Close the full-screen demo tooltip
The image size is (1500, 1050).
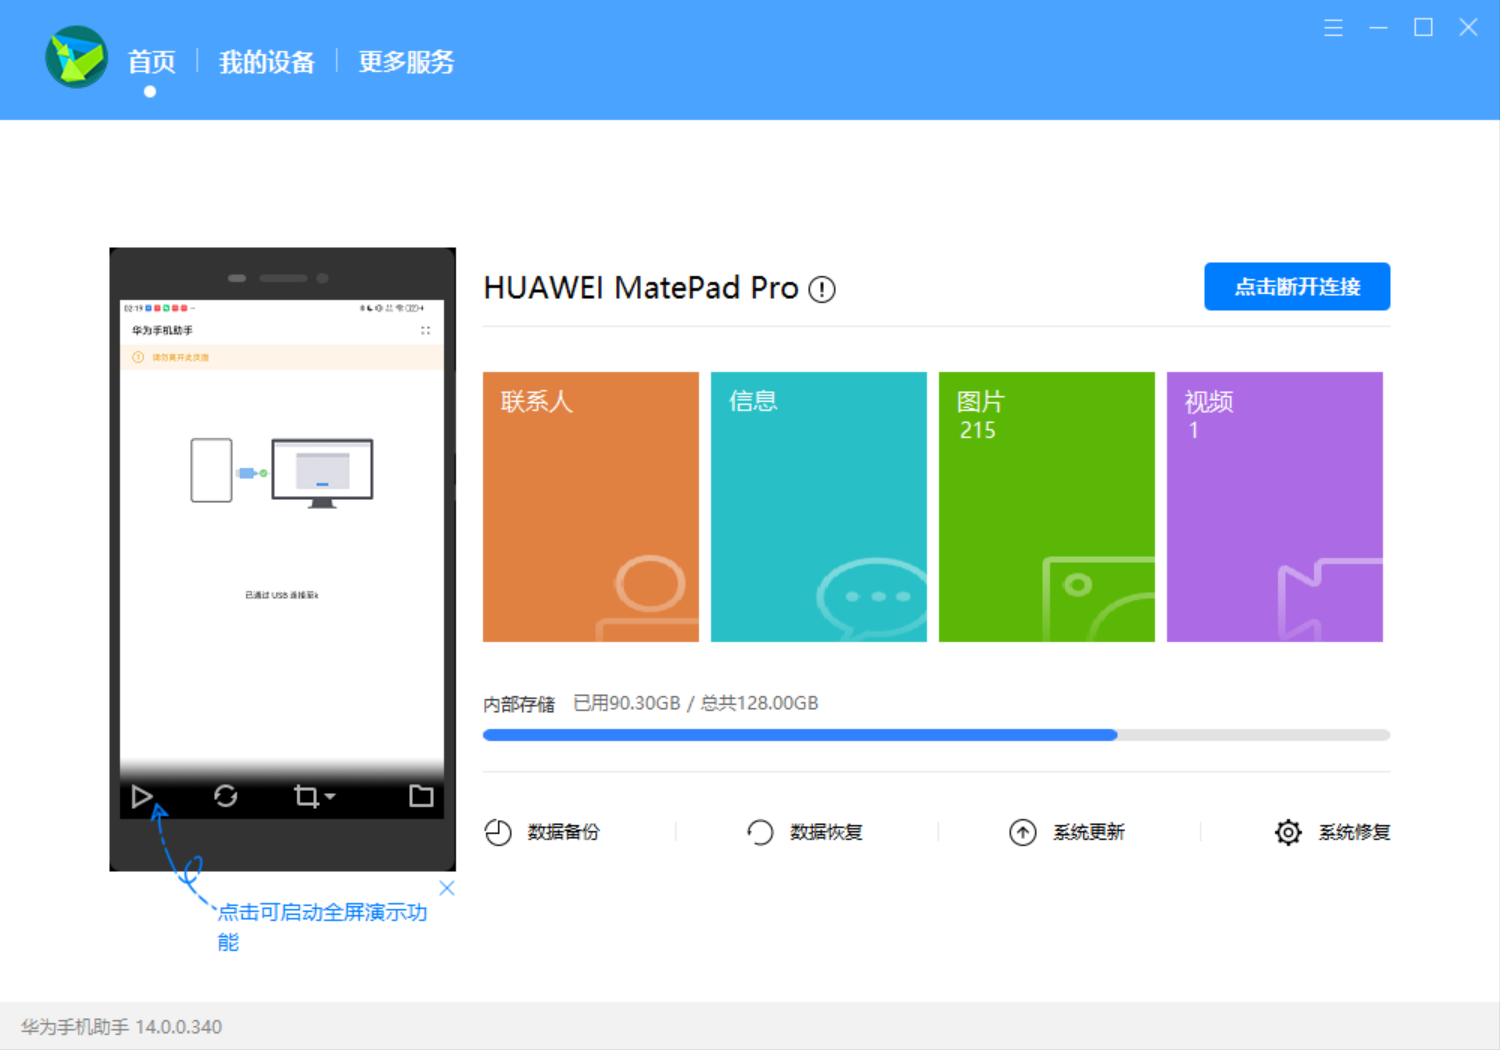pyautogui.click(x=447, y=888)
